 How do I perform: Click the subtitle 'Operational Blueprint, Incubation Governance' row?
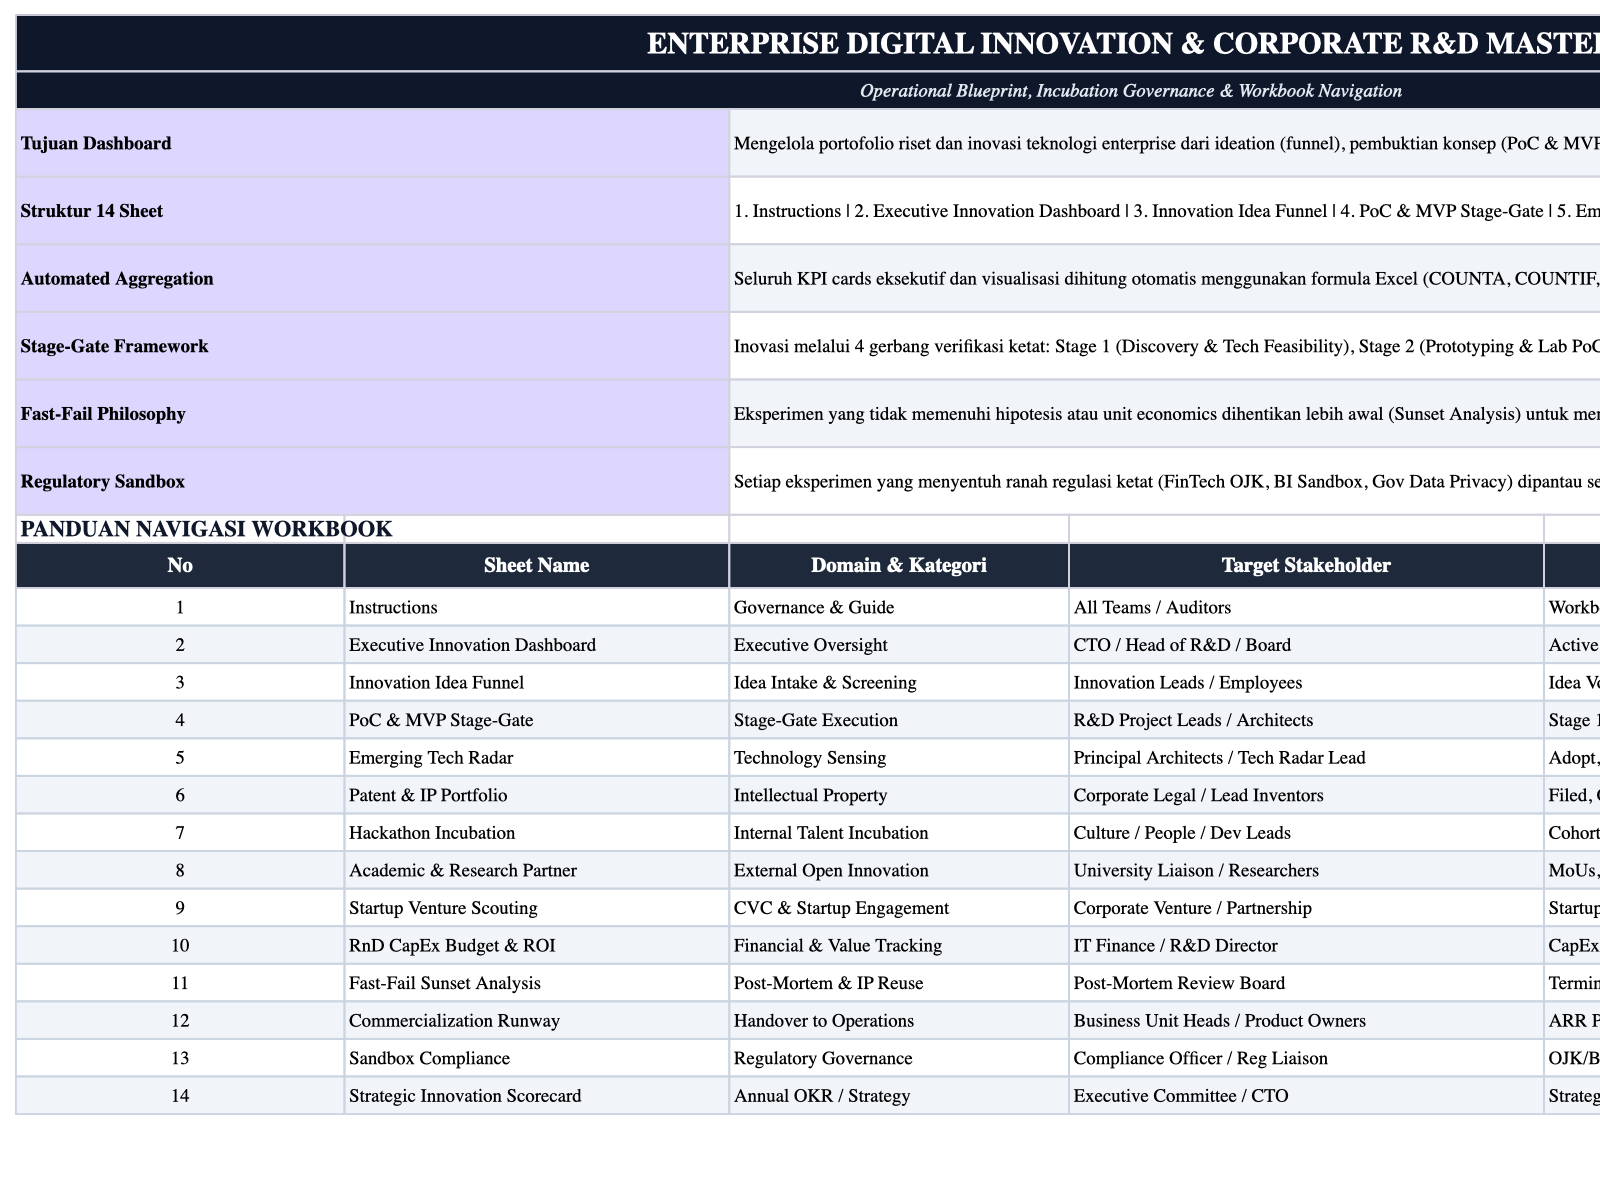click(808, 91)
